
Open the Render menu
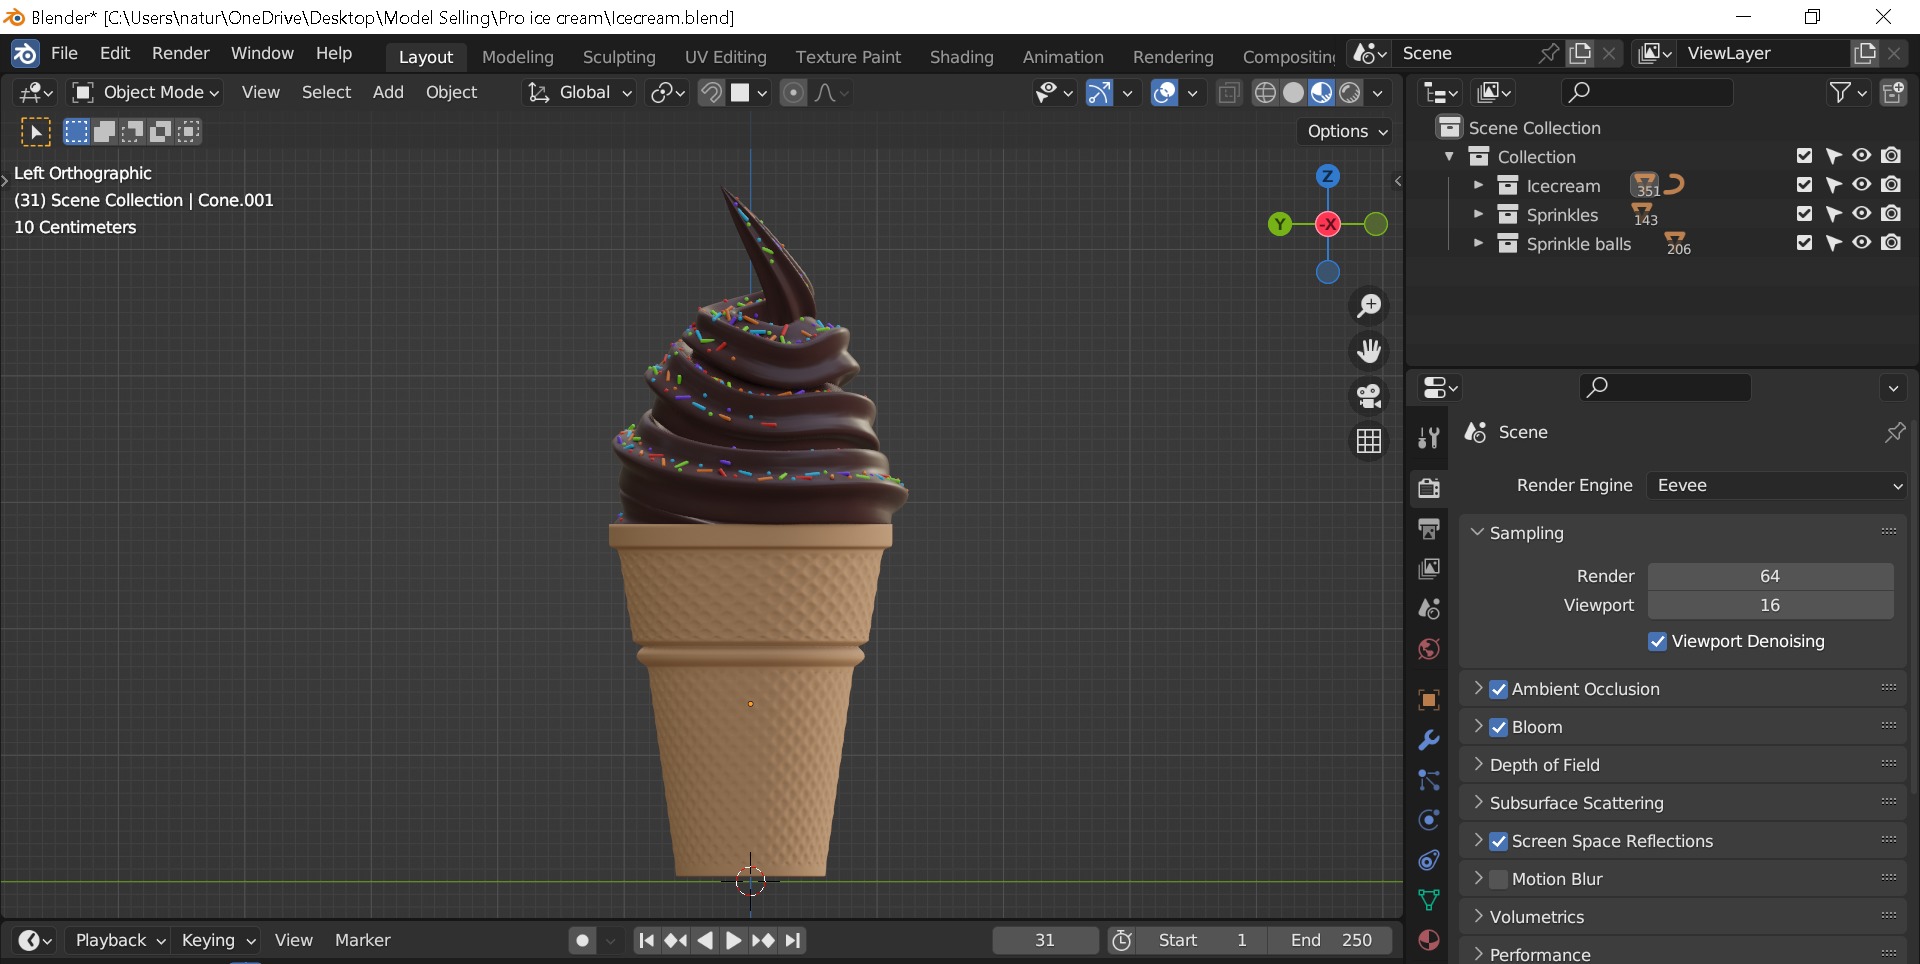point(181,53)
